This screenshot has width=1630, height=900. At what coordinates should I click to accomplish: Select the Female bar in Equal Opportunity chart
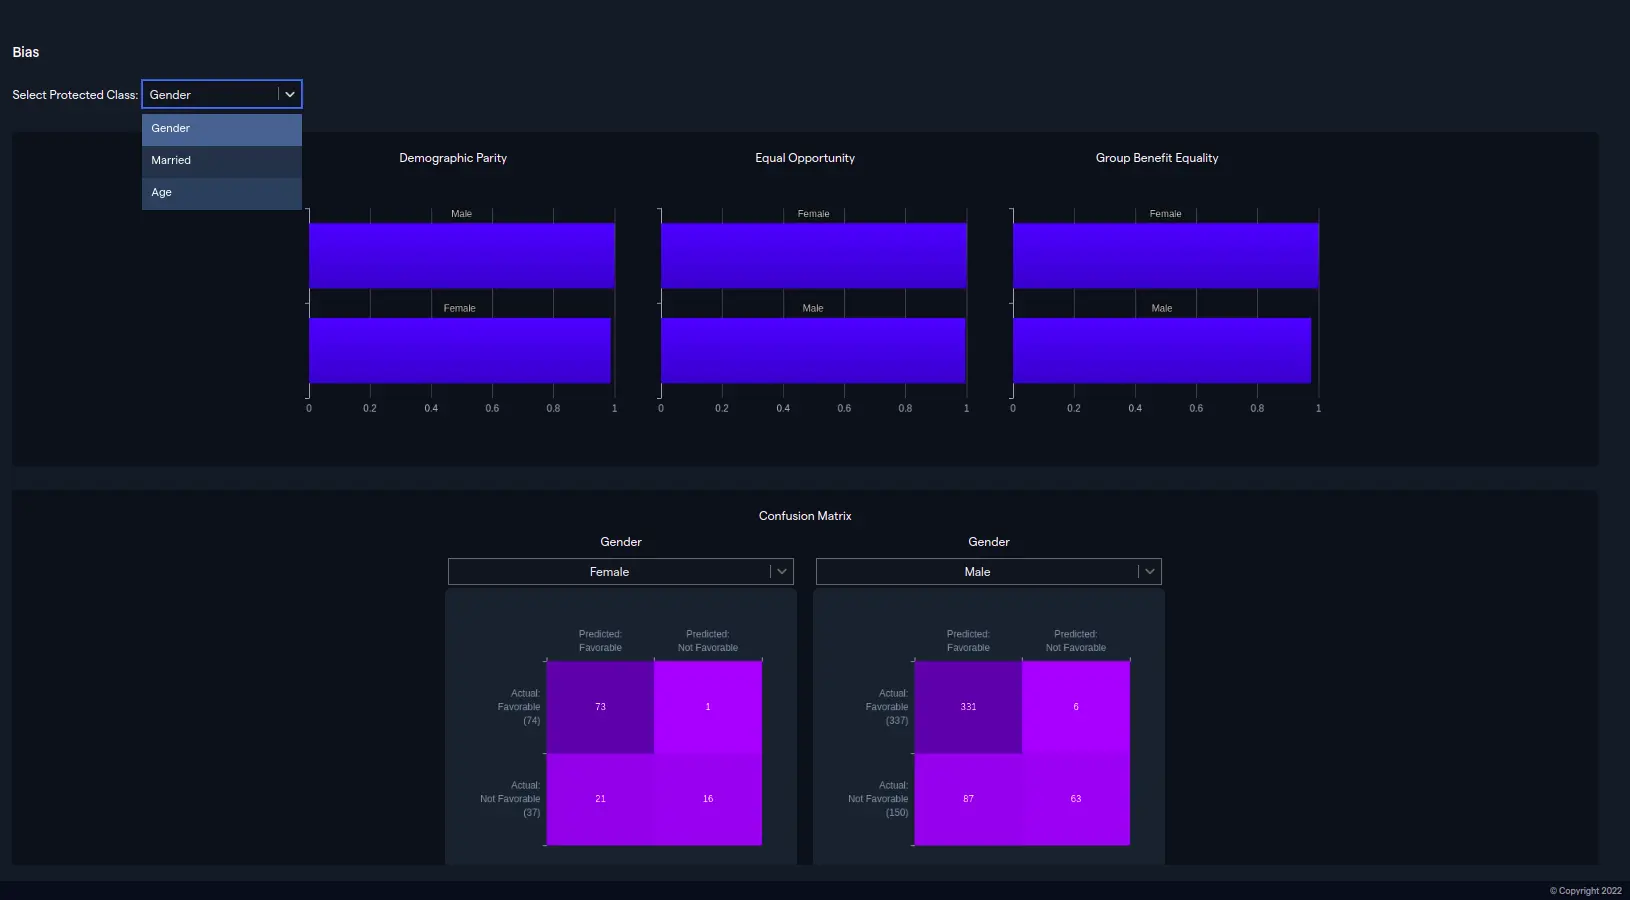[x=813, y=256]
